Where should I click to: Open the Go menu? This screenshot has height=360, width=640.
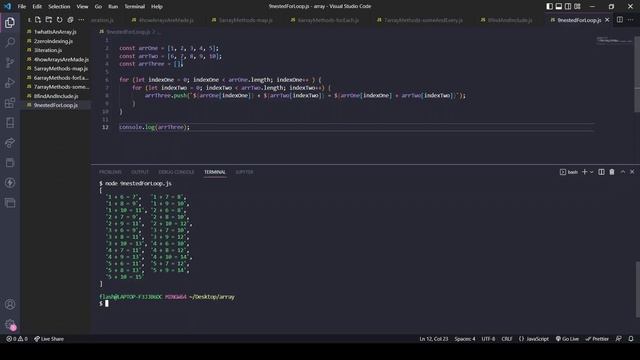[x=98, y=6]
